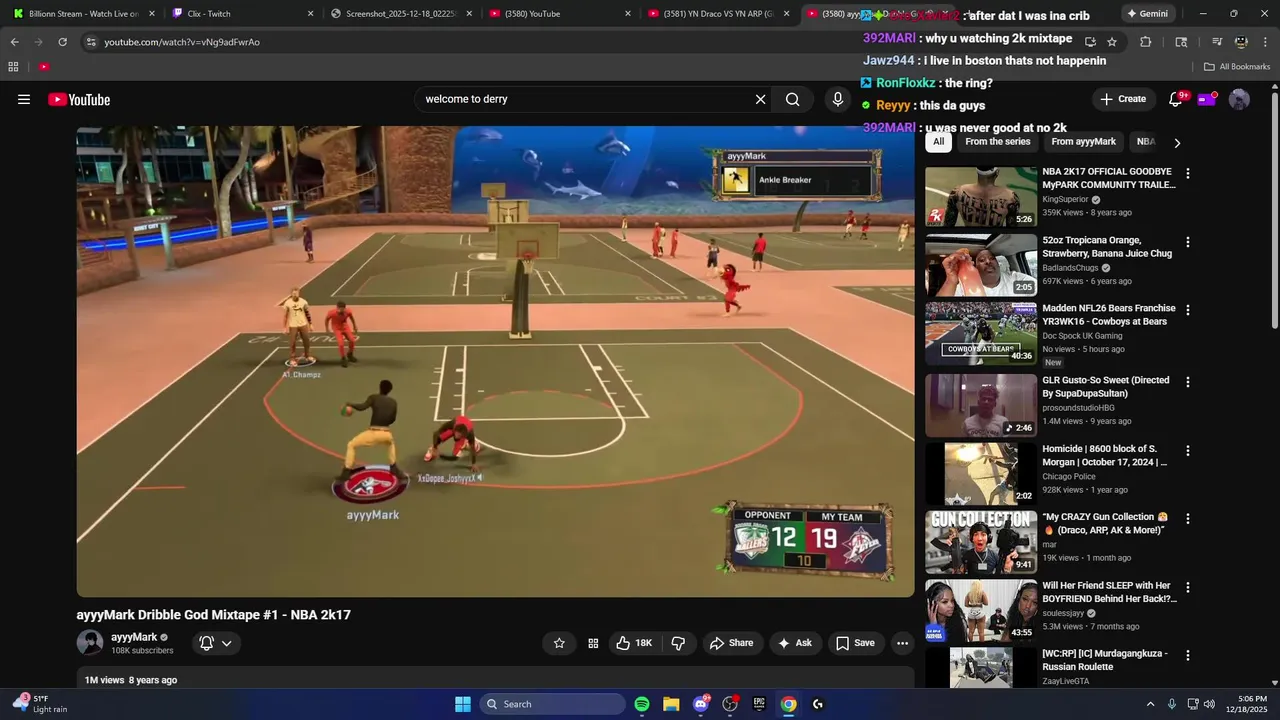The width and height of the screenshot is (1280, 720).
Task: Select the From the series chip
Action: [x=997, y=142]
